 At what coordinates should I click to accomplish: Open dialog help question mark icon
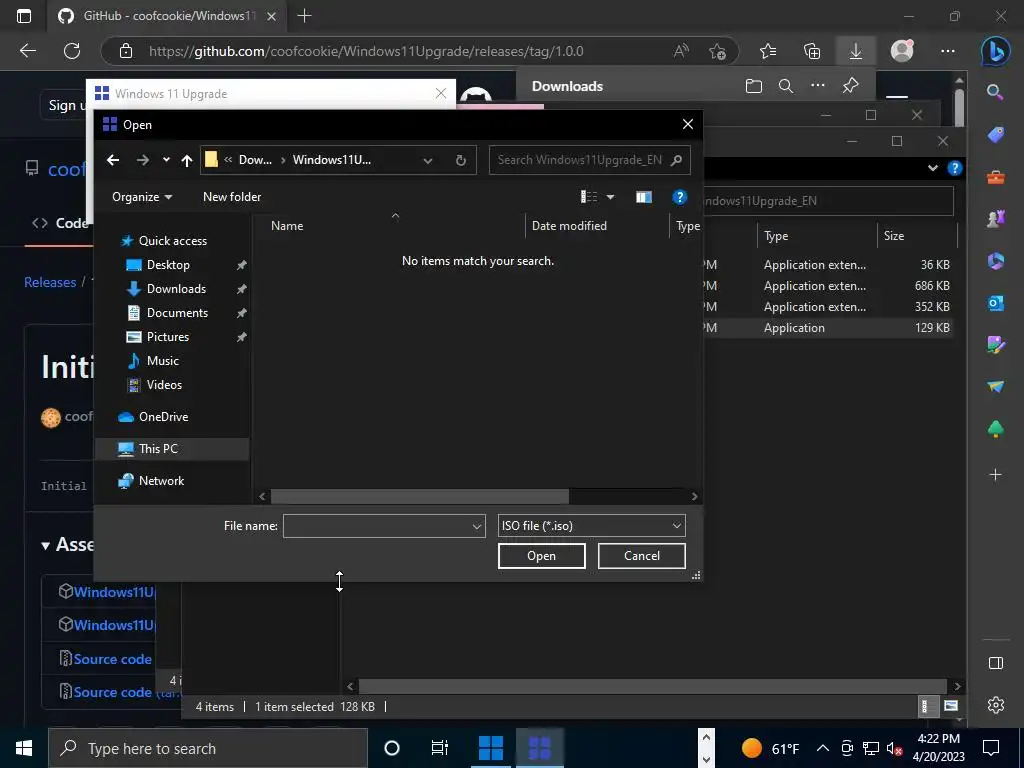tap(680, 197)
